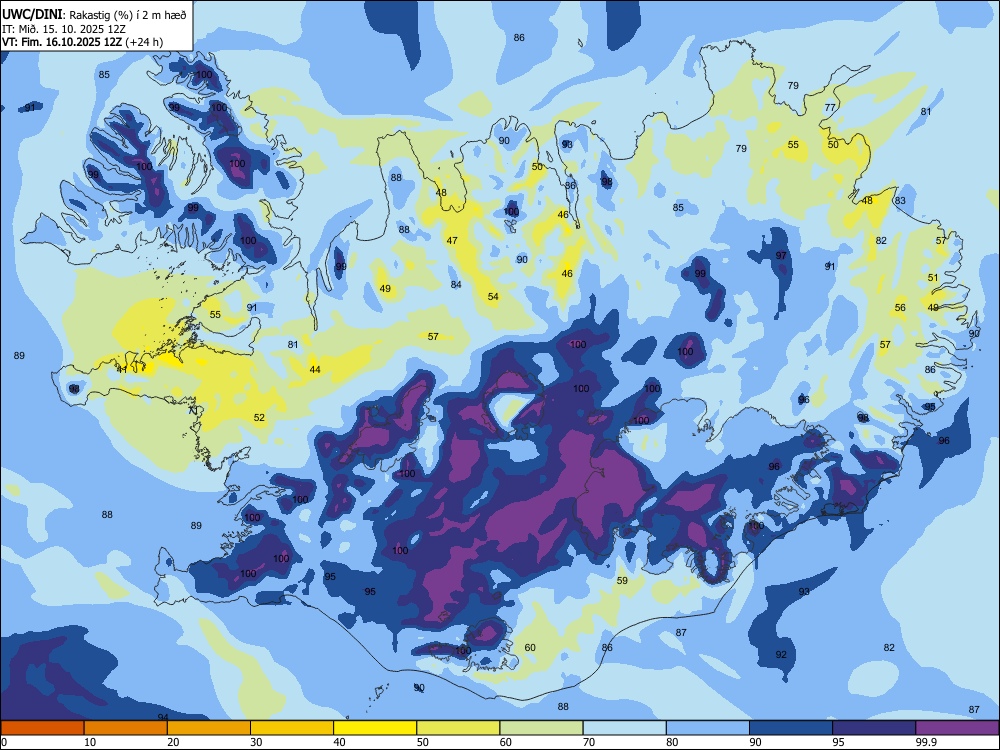Click the humidity value '84' on the map
This screenshot has height=750, width=1000.
(x=456, y=284)
